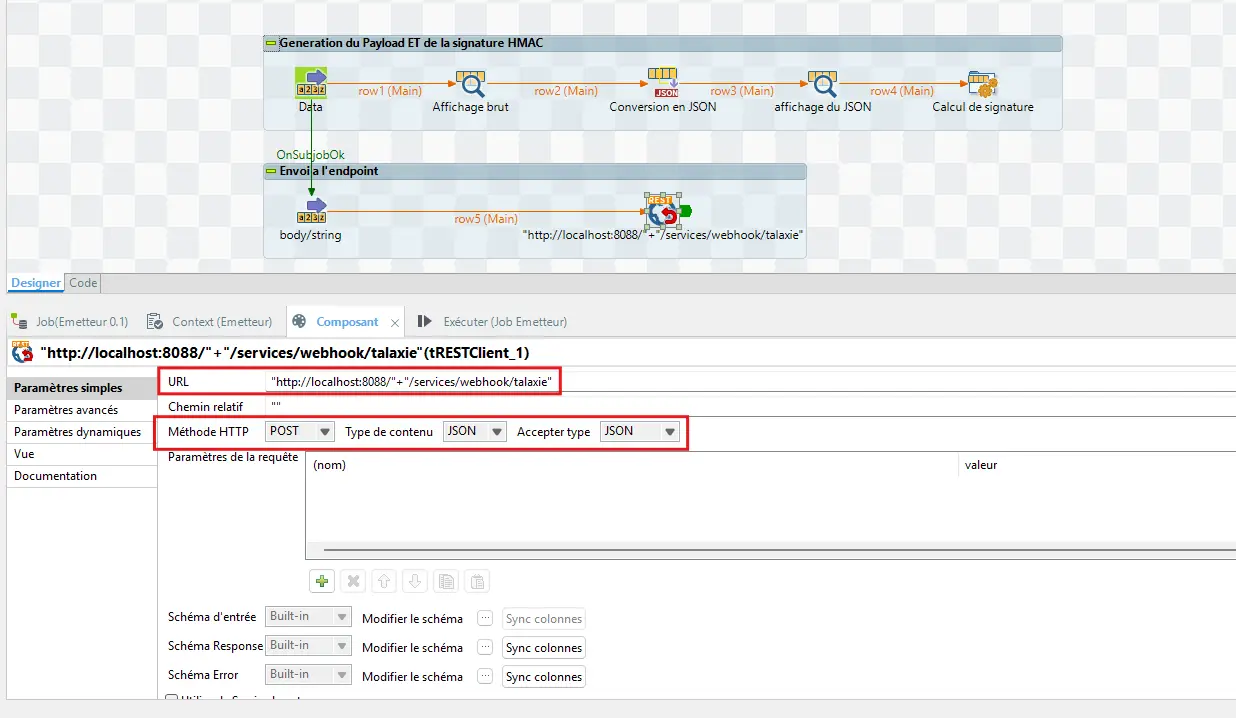Click the copy icon under the parameters table

tap(445, 581)
